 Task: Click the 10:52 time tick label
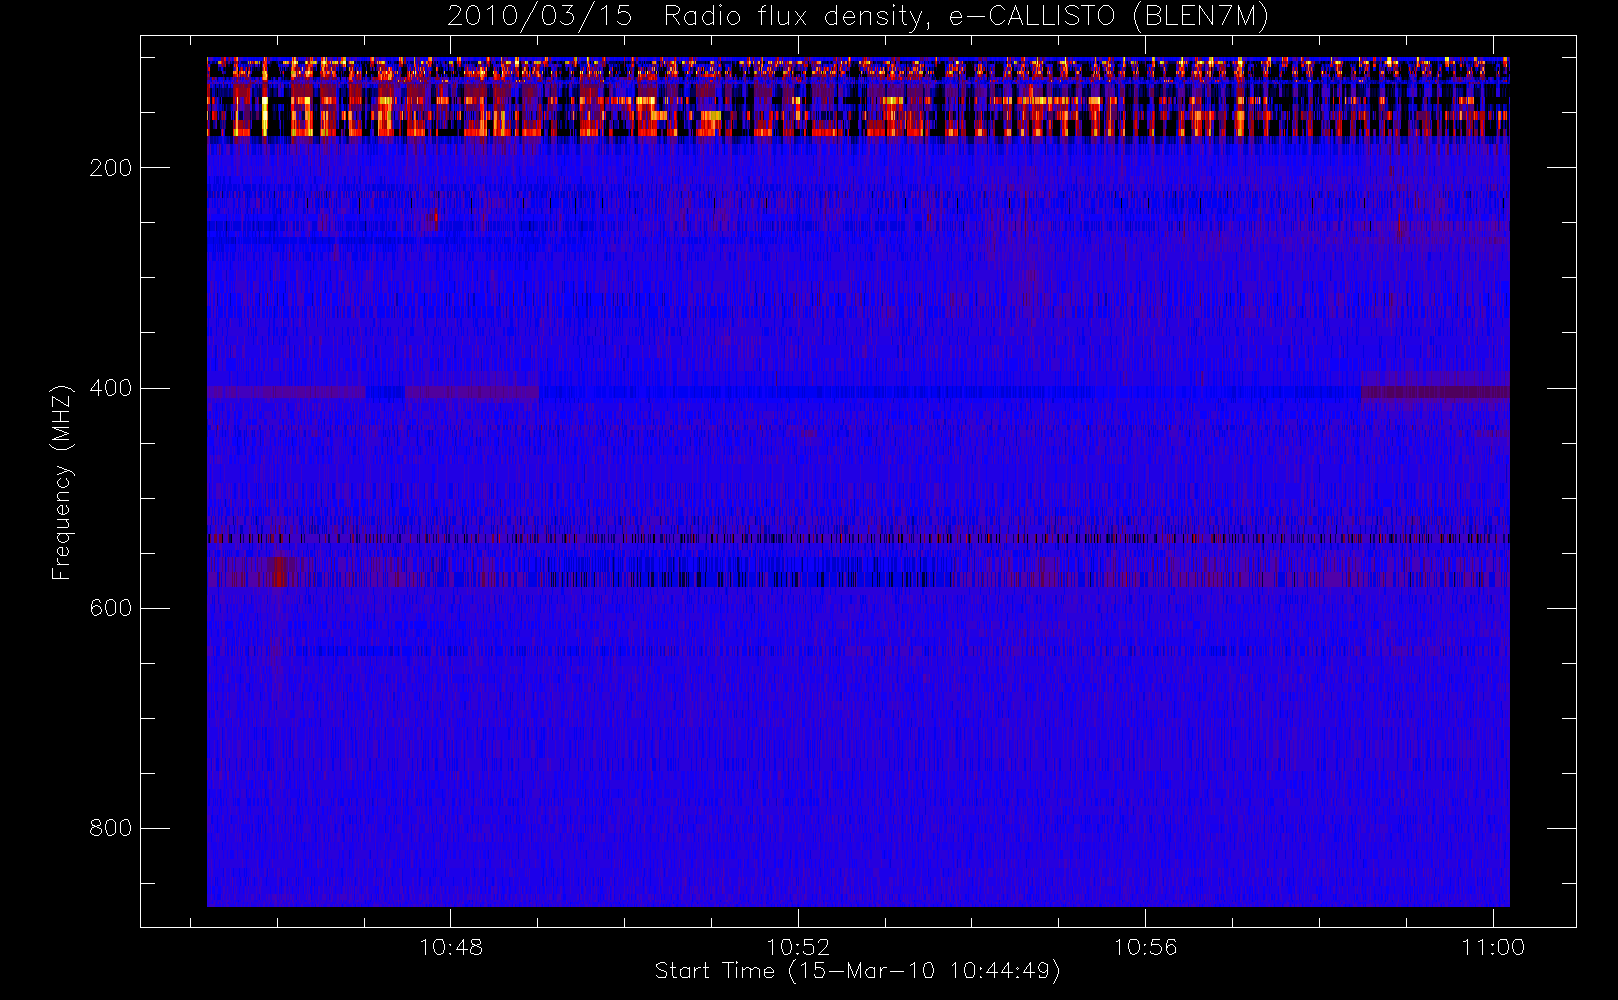(798, 947)
